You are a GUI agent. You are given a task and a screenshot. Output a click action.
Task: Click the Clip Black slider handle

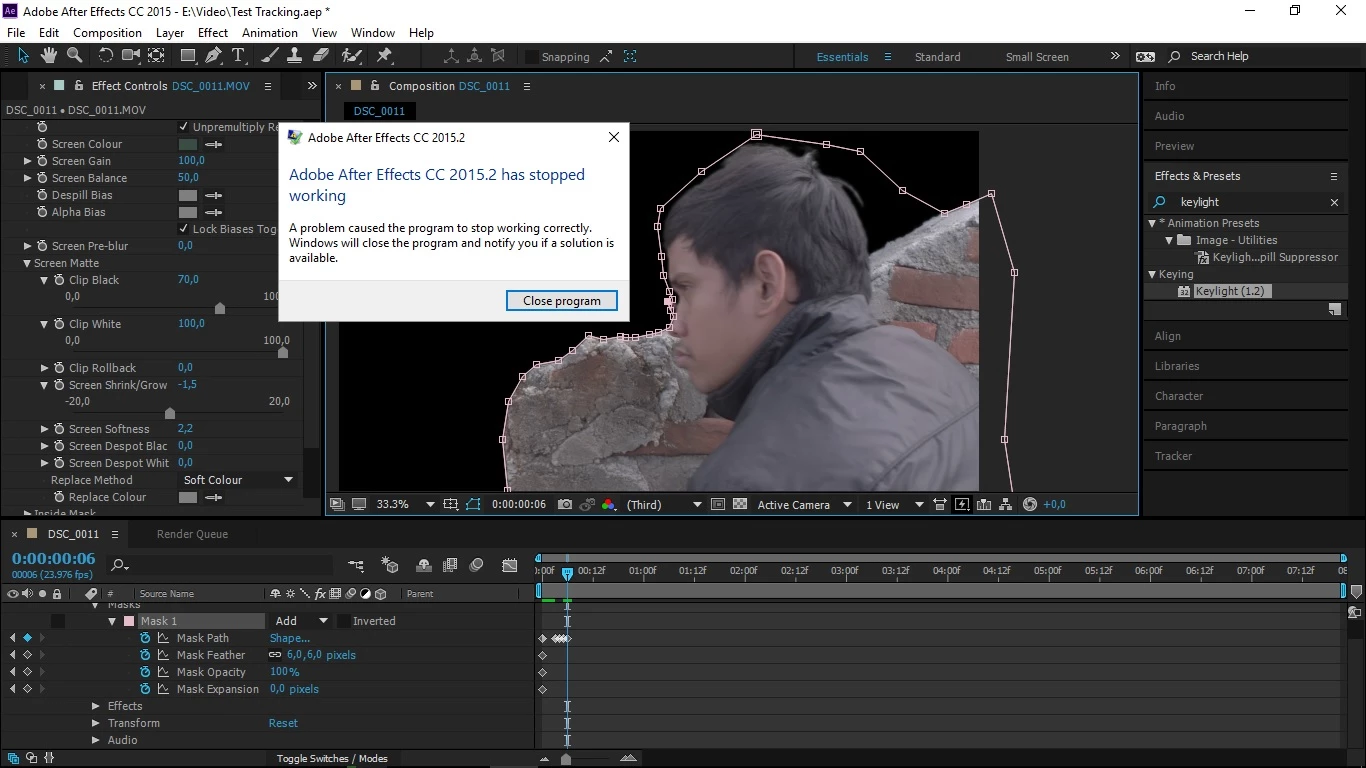[220, 308]
